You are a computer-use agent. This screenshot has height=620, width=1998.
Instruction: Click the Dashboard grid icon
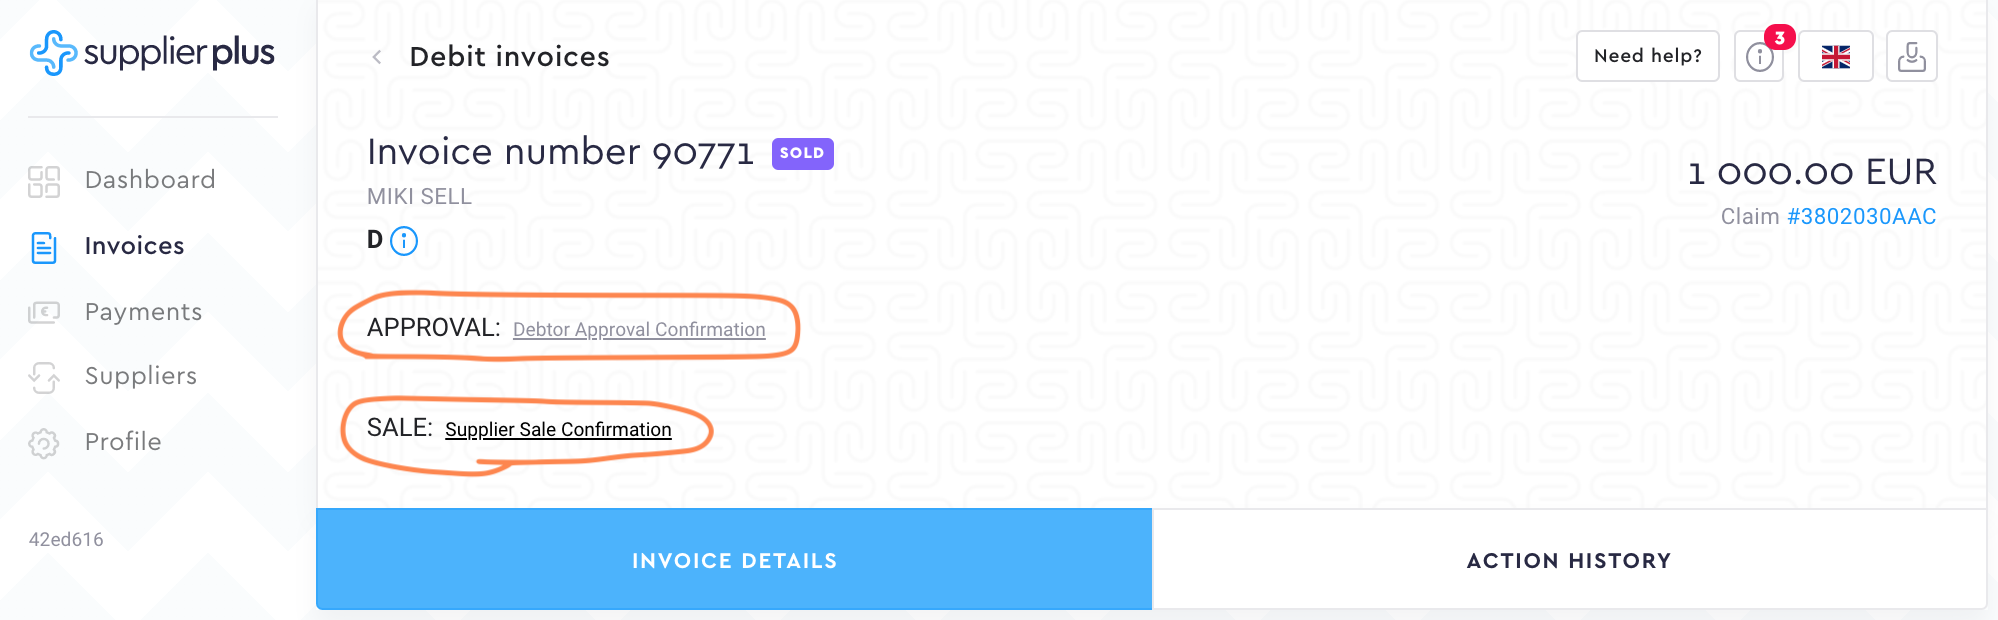click(44, 181)
